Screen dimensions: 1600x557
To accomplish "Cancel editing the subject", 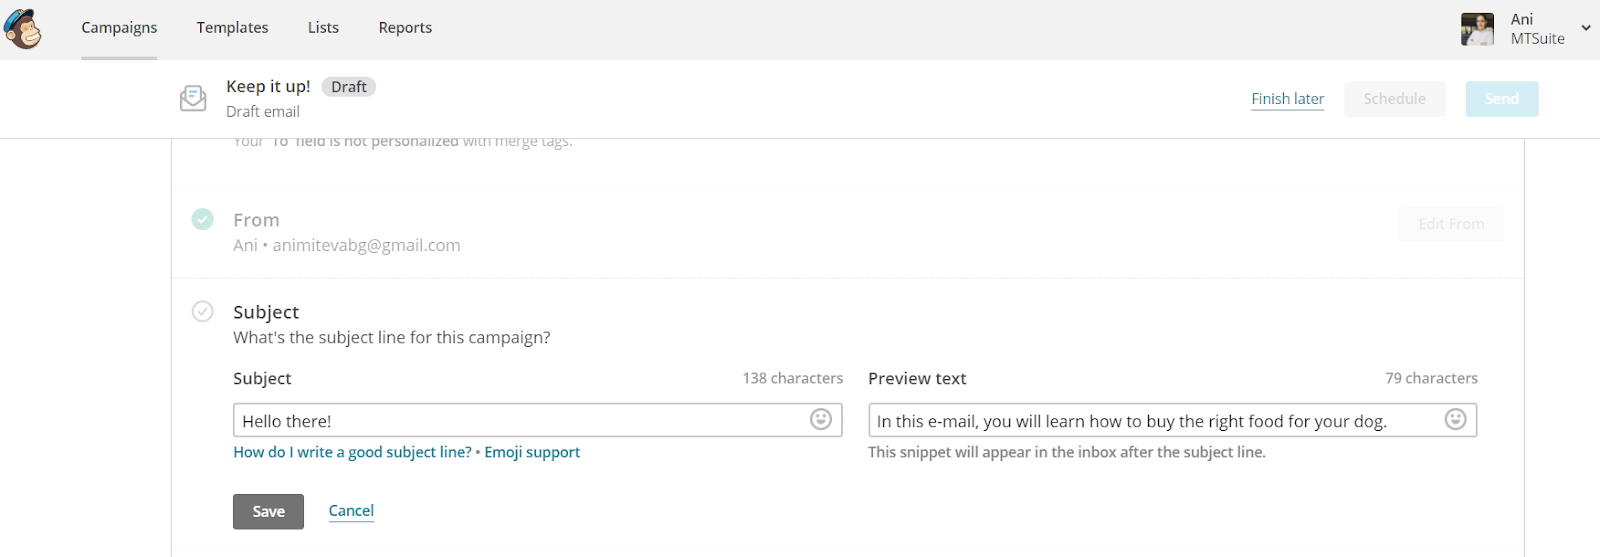I will pos(351,511).
